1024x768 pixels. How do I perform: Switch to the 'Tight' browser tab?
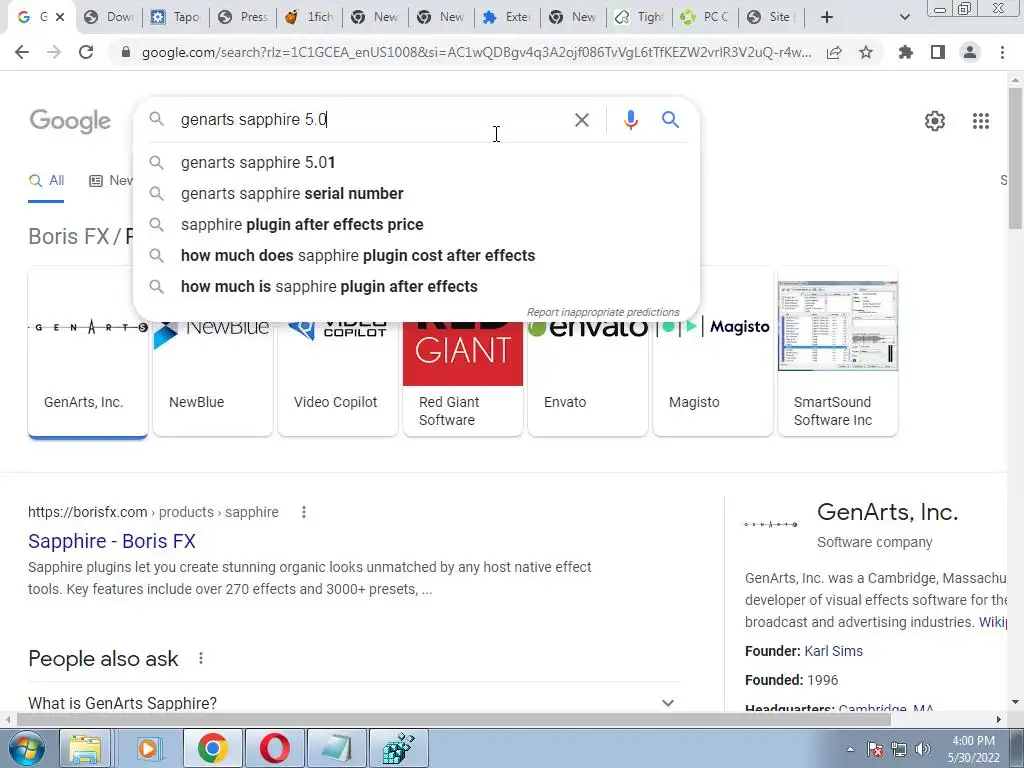coord(640,17)
